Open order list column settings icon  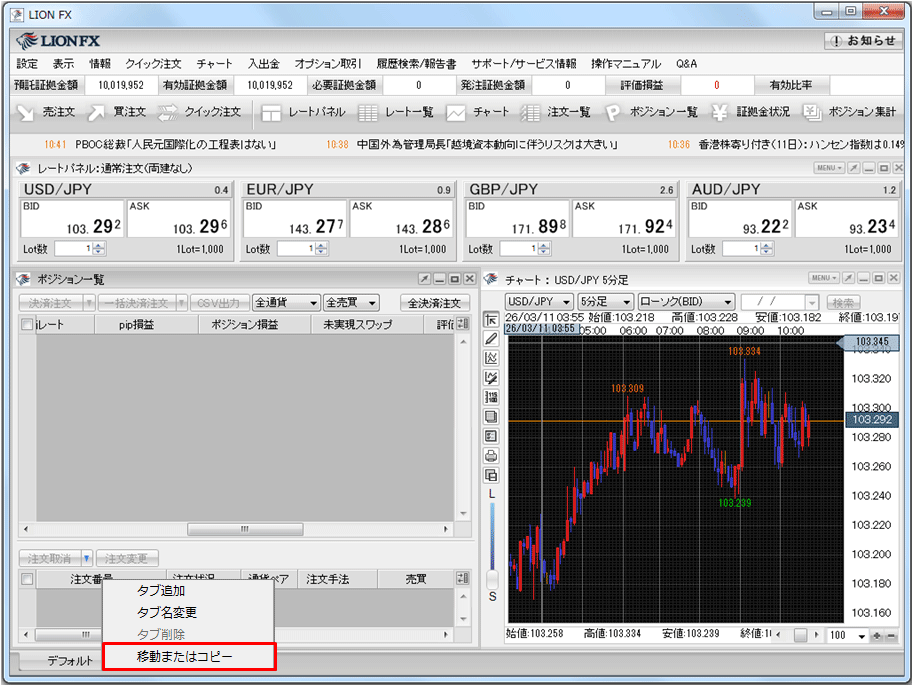[463, 578]
